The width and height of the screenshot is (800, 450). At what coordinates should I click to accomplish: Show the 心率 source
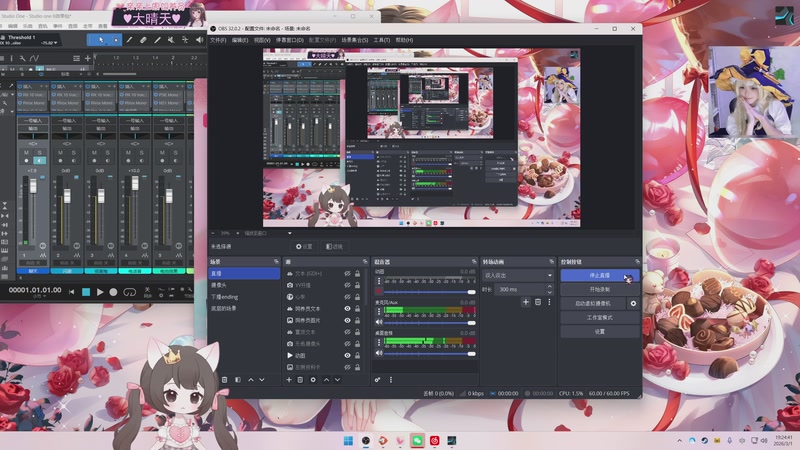[x=347, y=297]
